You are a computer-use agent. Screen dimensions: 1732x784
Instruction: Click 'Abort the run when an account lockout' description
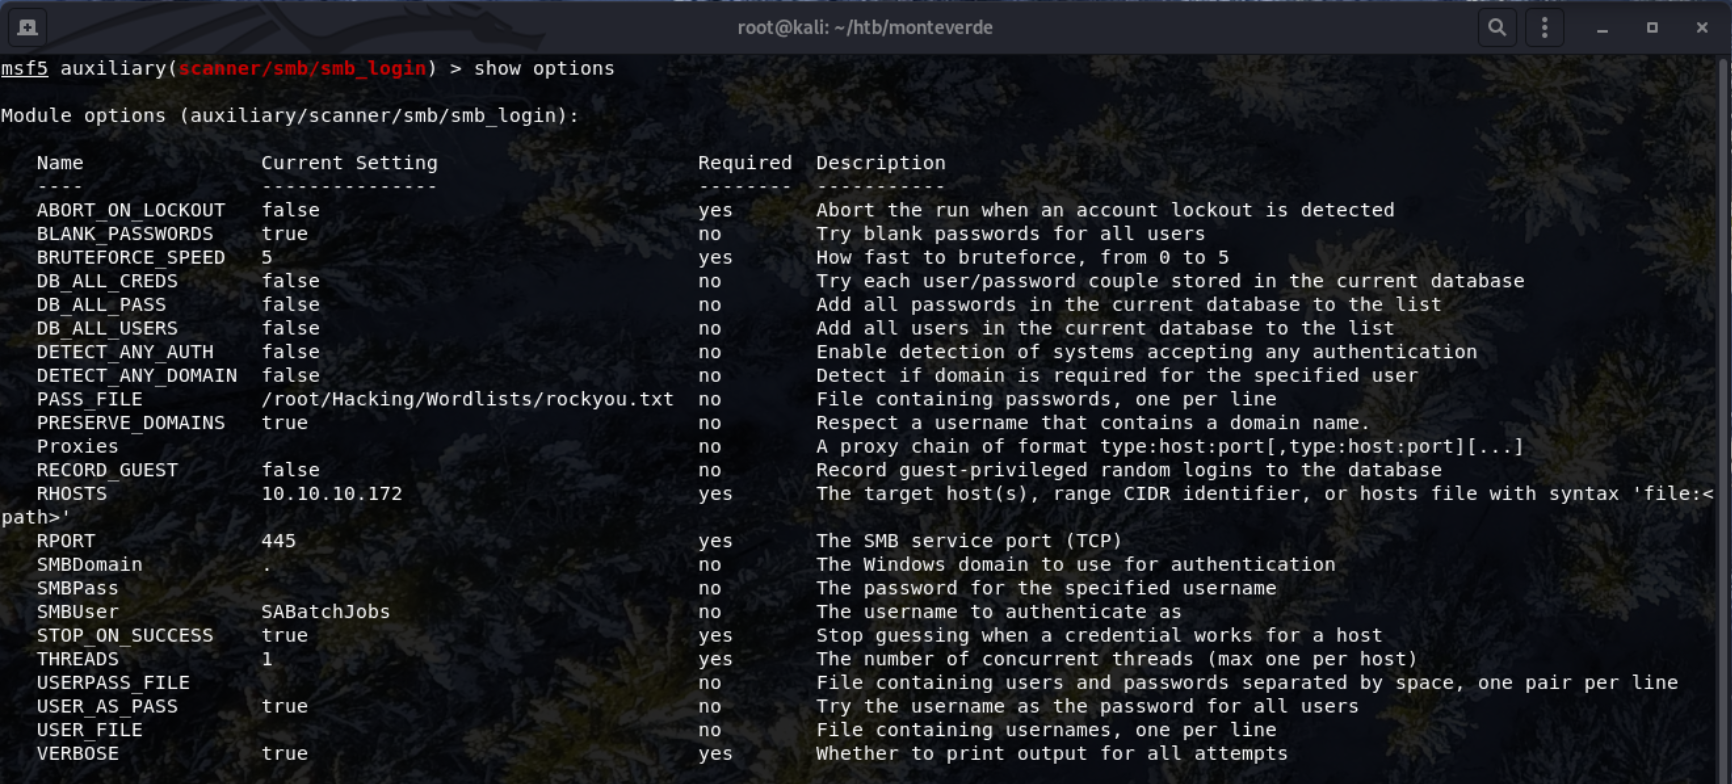(1105, 210)
